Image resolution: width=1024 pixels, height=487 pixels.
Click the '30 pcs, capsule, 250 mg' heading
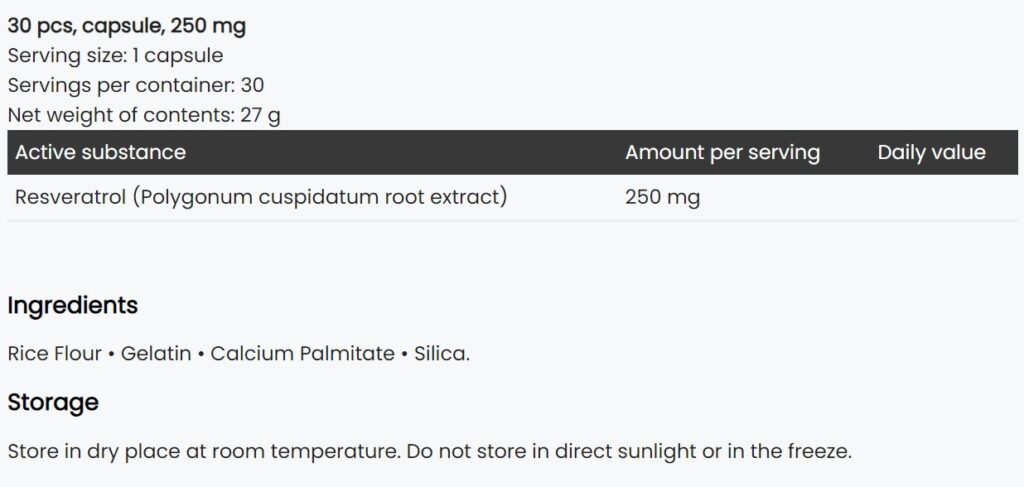click(x=127, y=27)
